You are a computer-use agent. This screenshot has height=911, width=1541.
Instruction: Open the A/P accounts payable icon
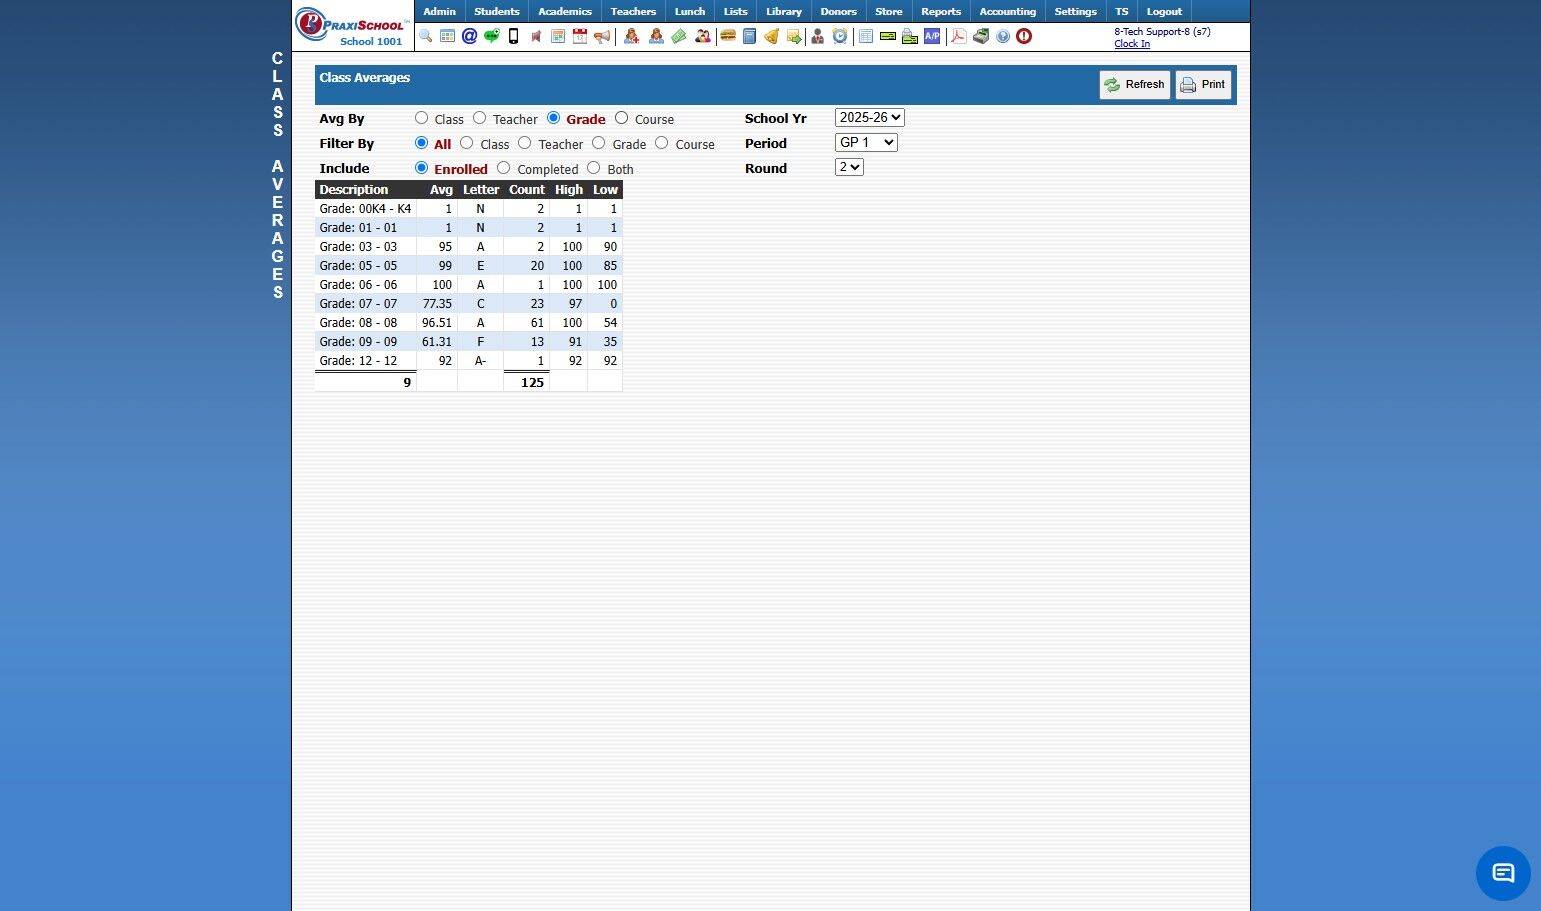coord(932,36)
